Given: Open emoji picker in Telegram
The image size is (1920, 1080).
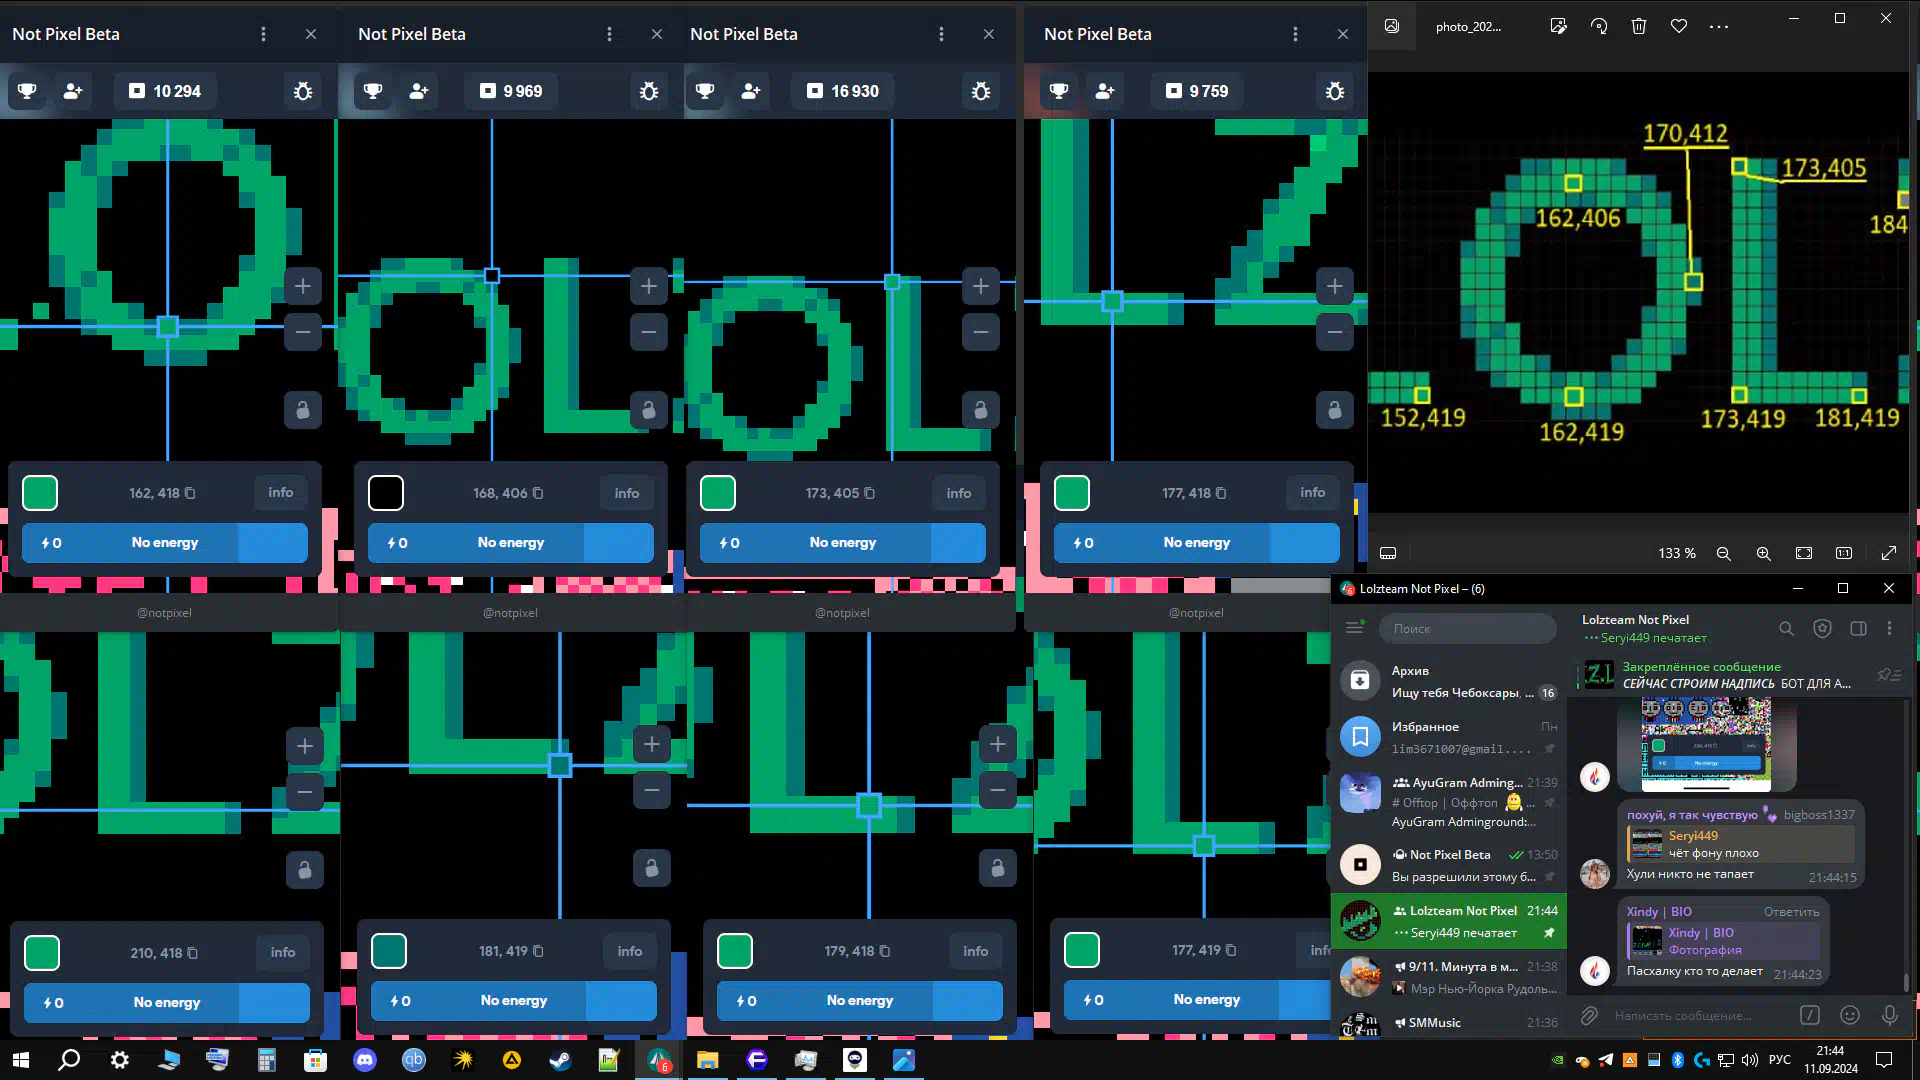Looking at the screenshot, I should [1850, 1016].
